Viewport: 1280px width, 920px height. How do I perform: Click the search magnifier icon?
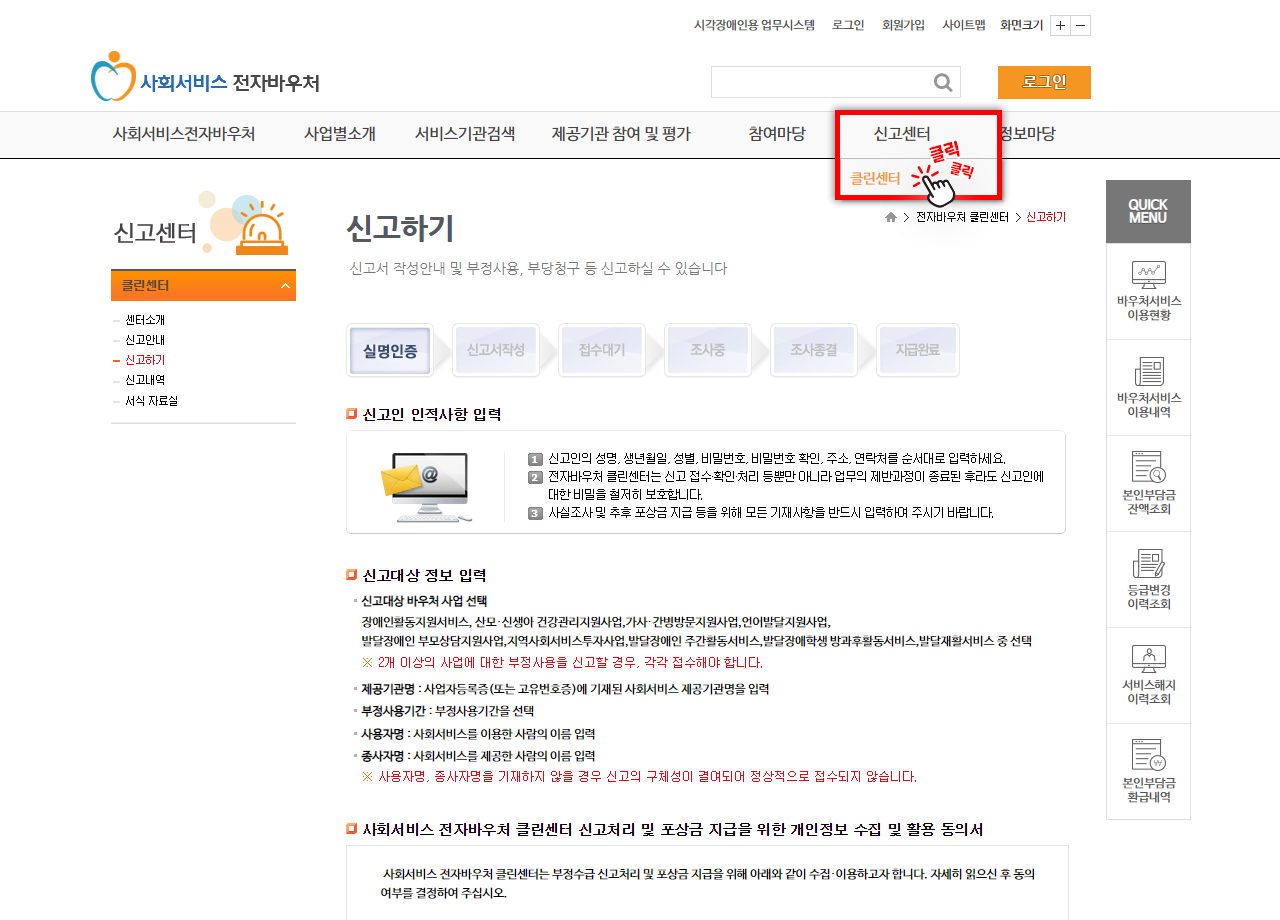[x=942, y=82]
